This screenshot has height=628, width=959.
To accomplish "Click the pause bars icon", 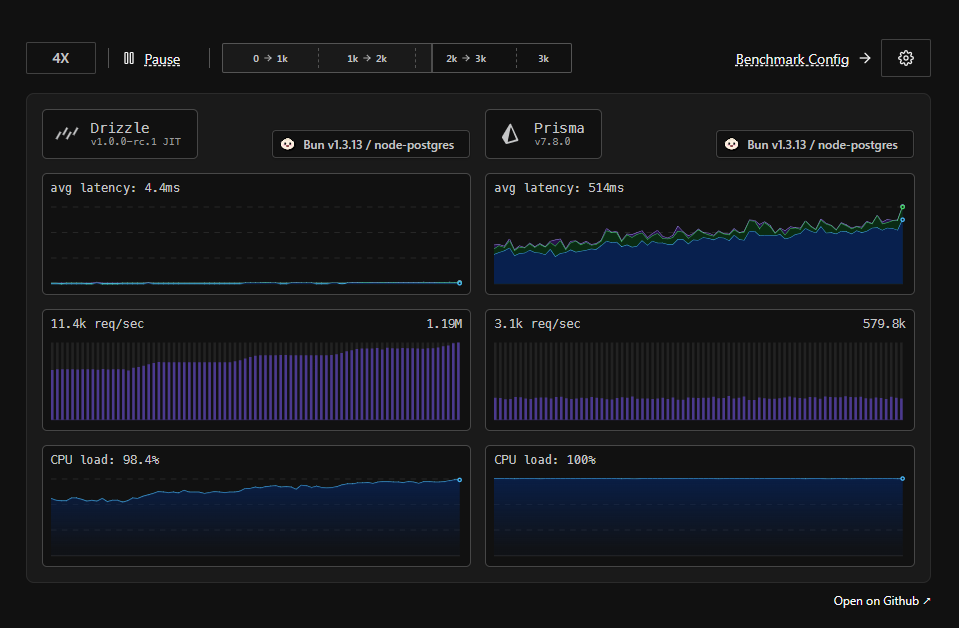I will (129, 58).
